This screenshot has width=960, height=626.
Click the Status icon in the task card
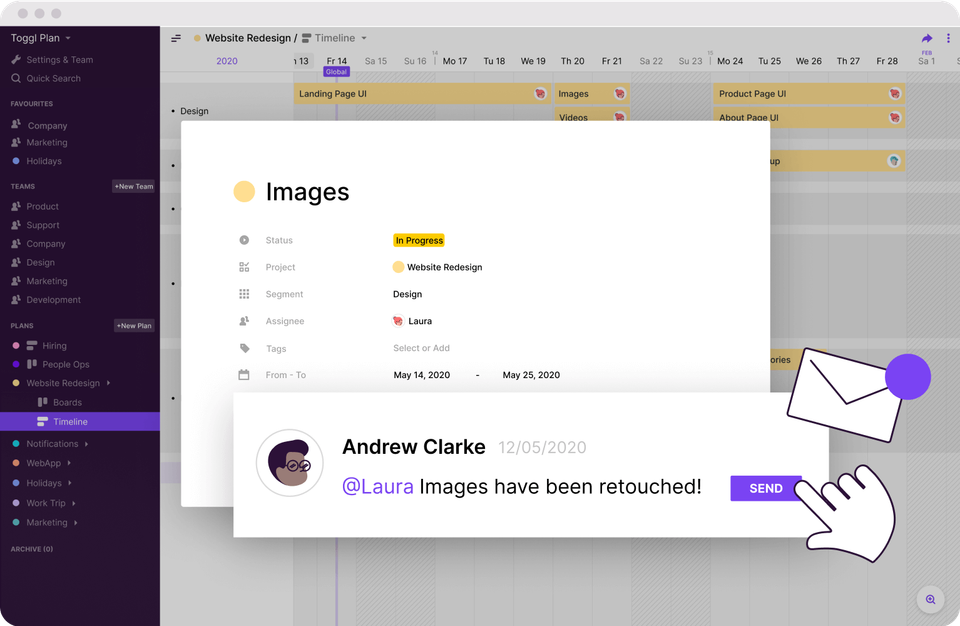point(243,240)
